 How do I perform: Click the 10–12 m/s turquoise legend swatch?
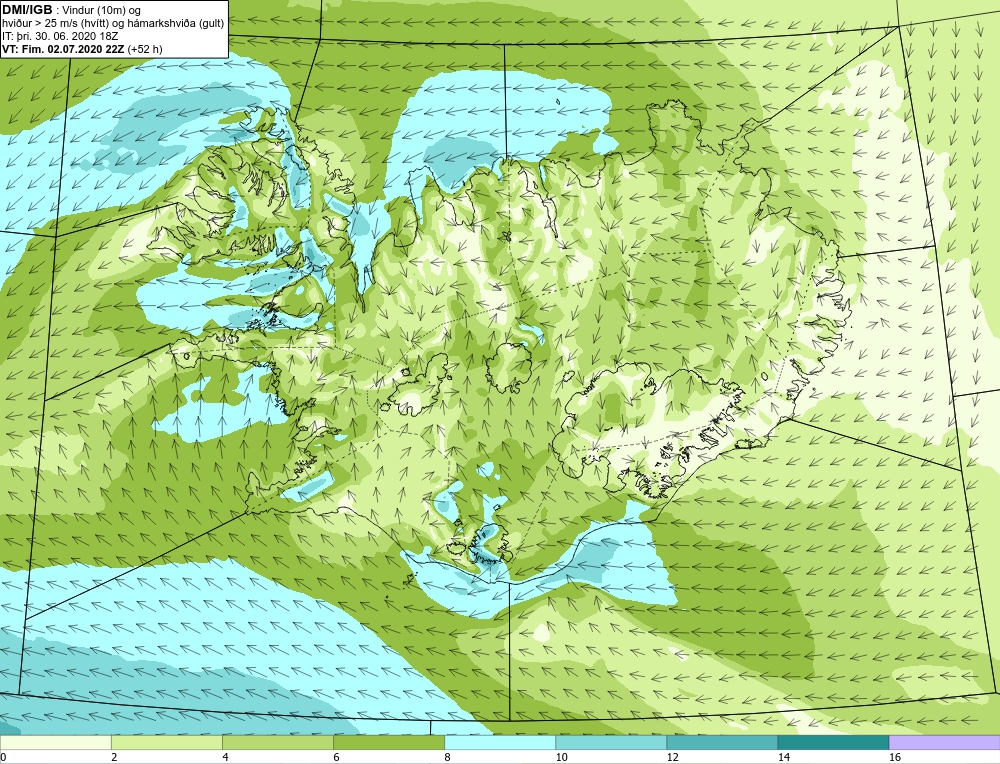pos(611,742)
